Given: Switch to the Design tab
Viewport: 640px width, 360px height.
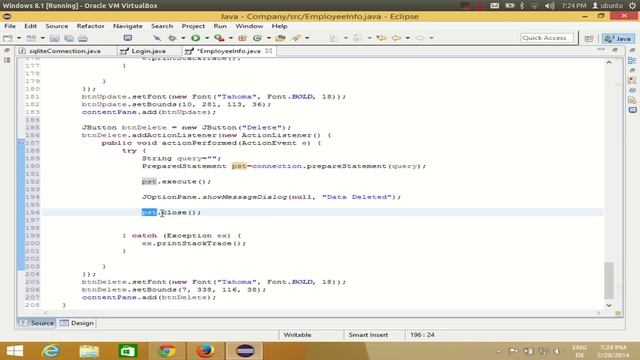Looking at the screenshot, I should point(77,323).
